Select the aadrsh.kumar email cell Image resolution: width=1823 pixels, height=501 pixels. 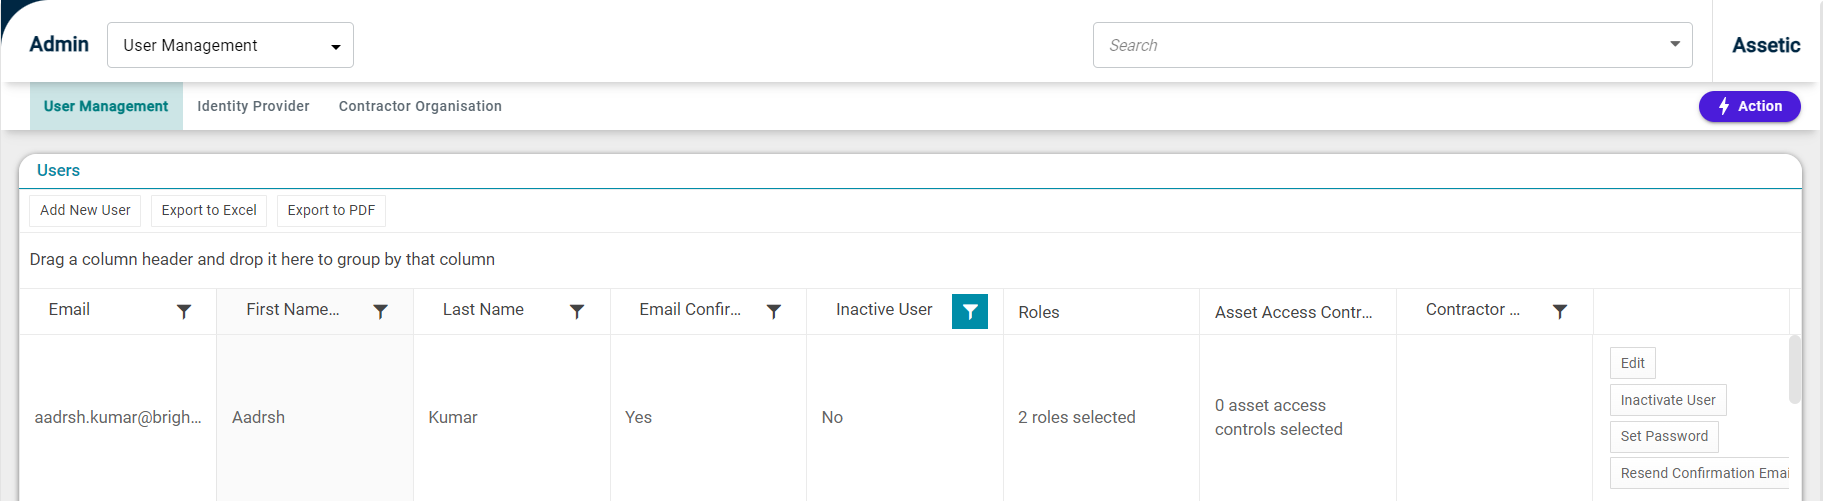[118, 418]
